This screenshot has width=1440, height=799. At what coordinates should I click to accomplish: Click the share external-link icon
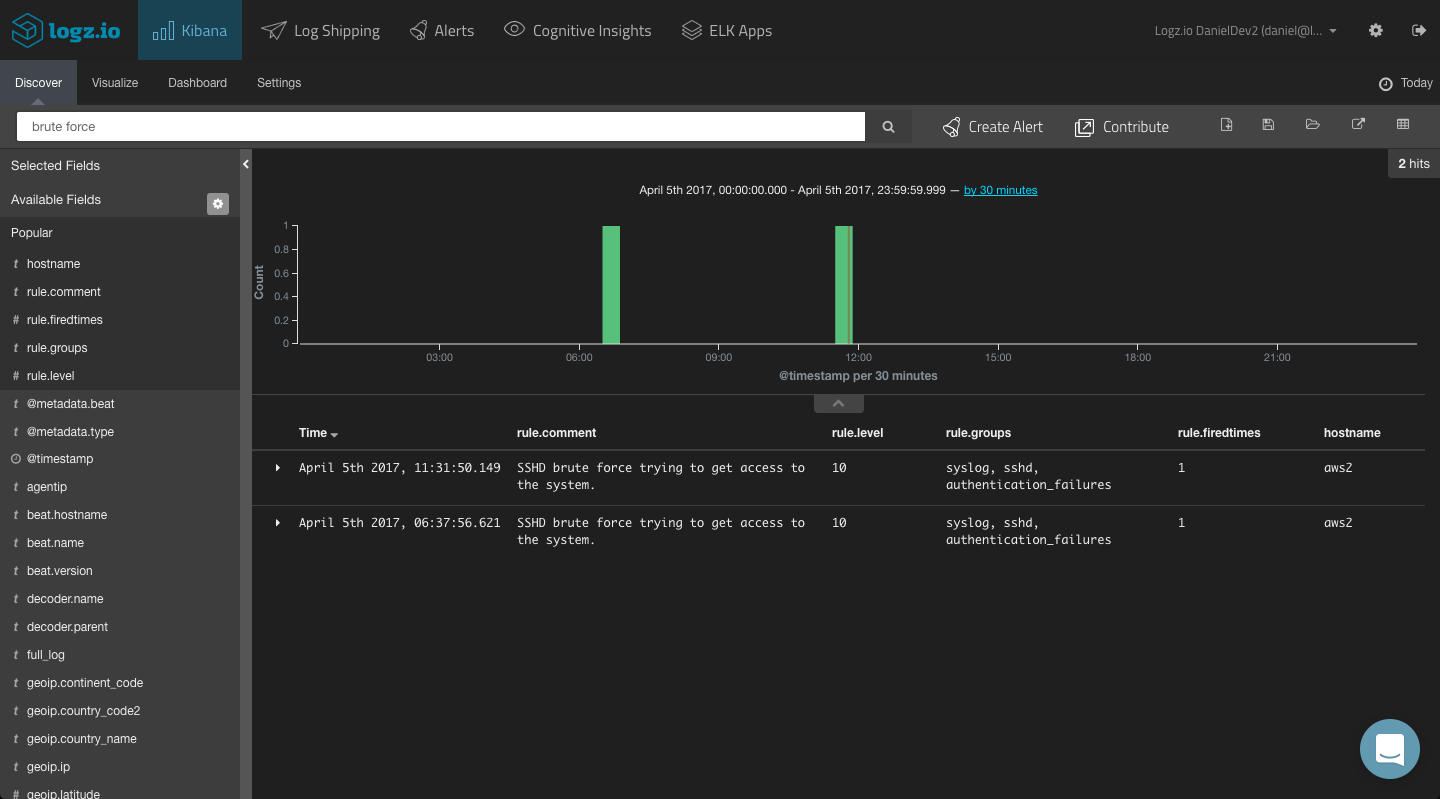[x=1358, y=125]
